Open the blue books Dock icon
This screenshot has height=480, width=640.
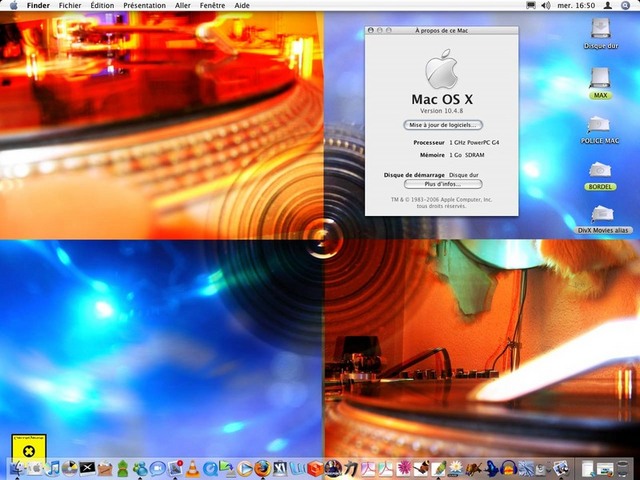tap(298, 469)
